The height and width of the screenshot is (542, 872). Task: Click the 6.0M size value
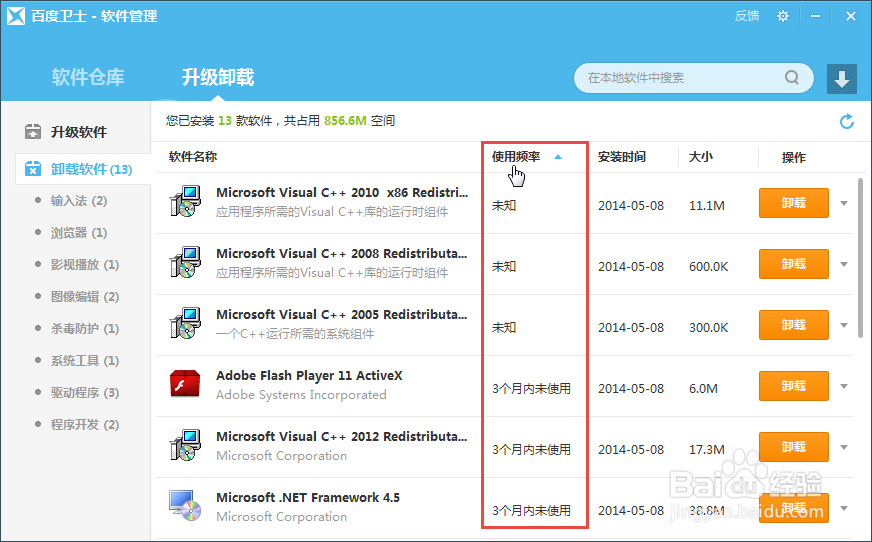tap(703, 389)
